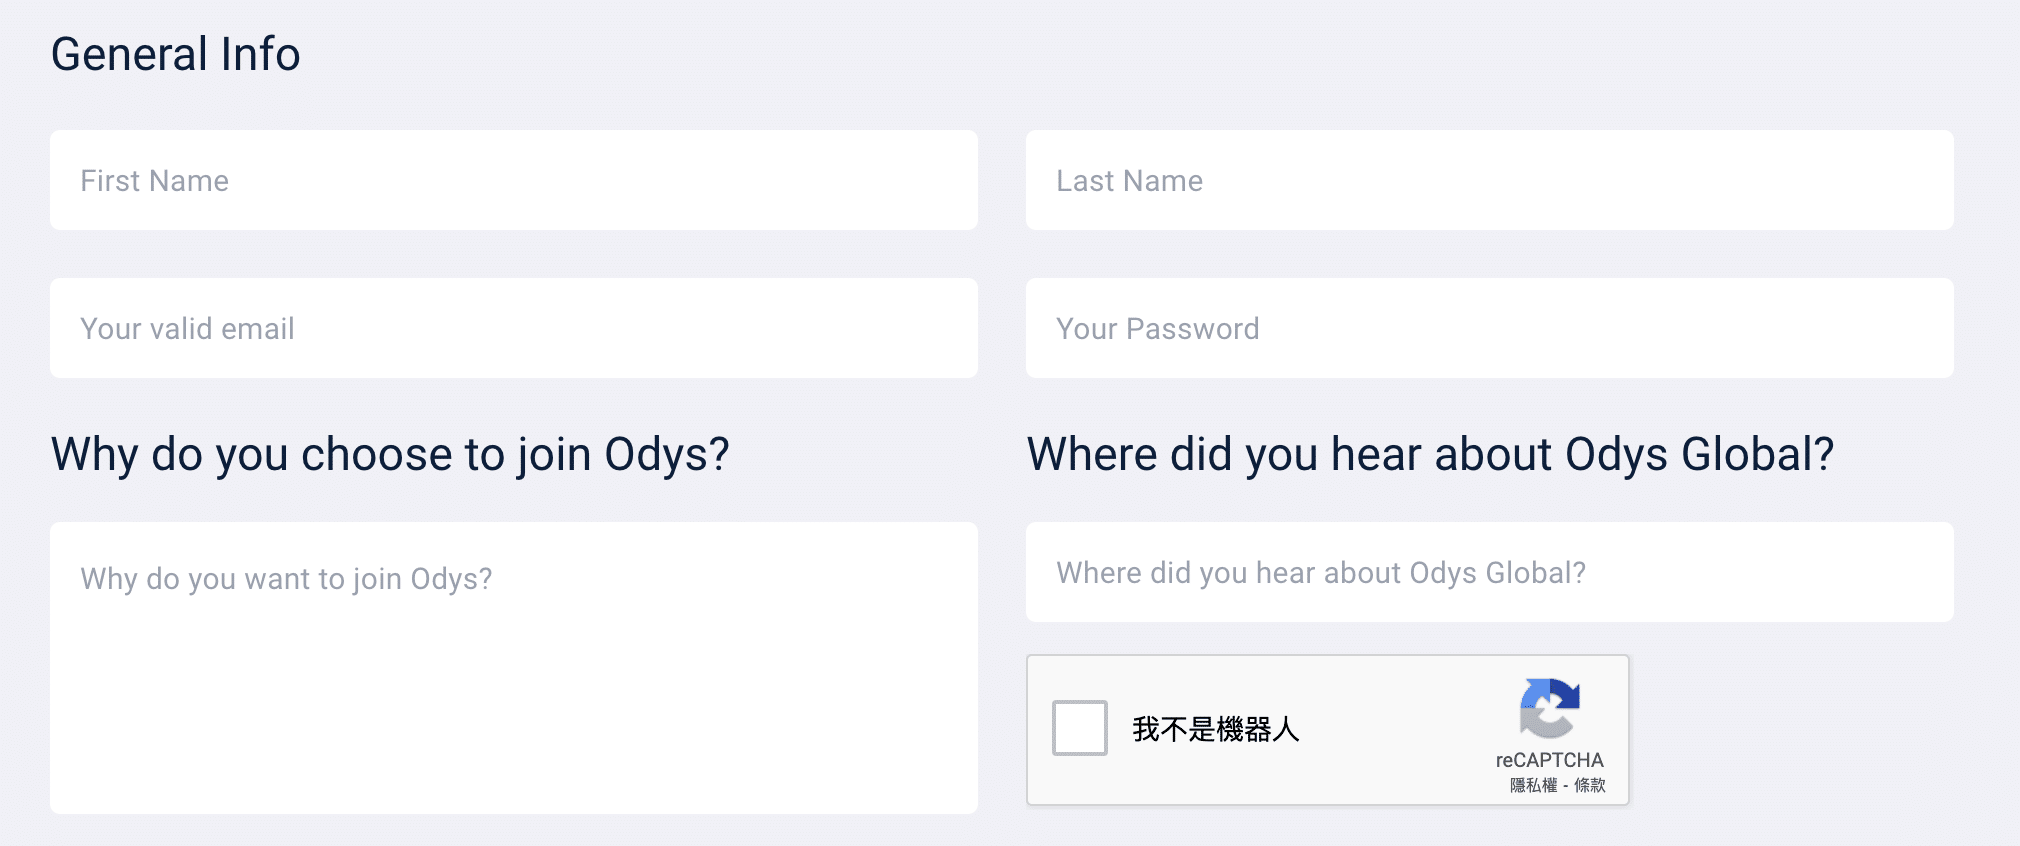Click the empty area inside the reCAPTCHA widget

[1400, 730]
